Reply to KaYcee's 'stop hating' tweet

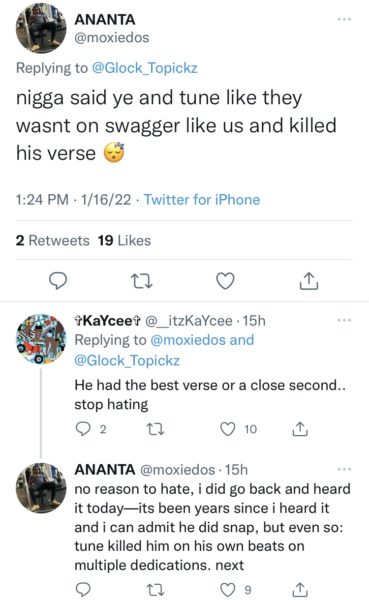pos(83,429)
